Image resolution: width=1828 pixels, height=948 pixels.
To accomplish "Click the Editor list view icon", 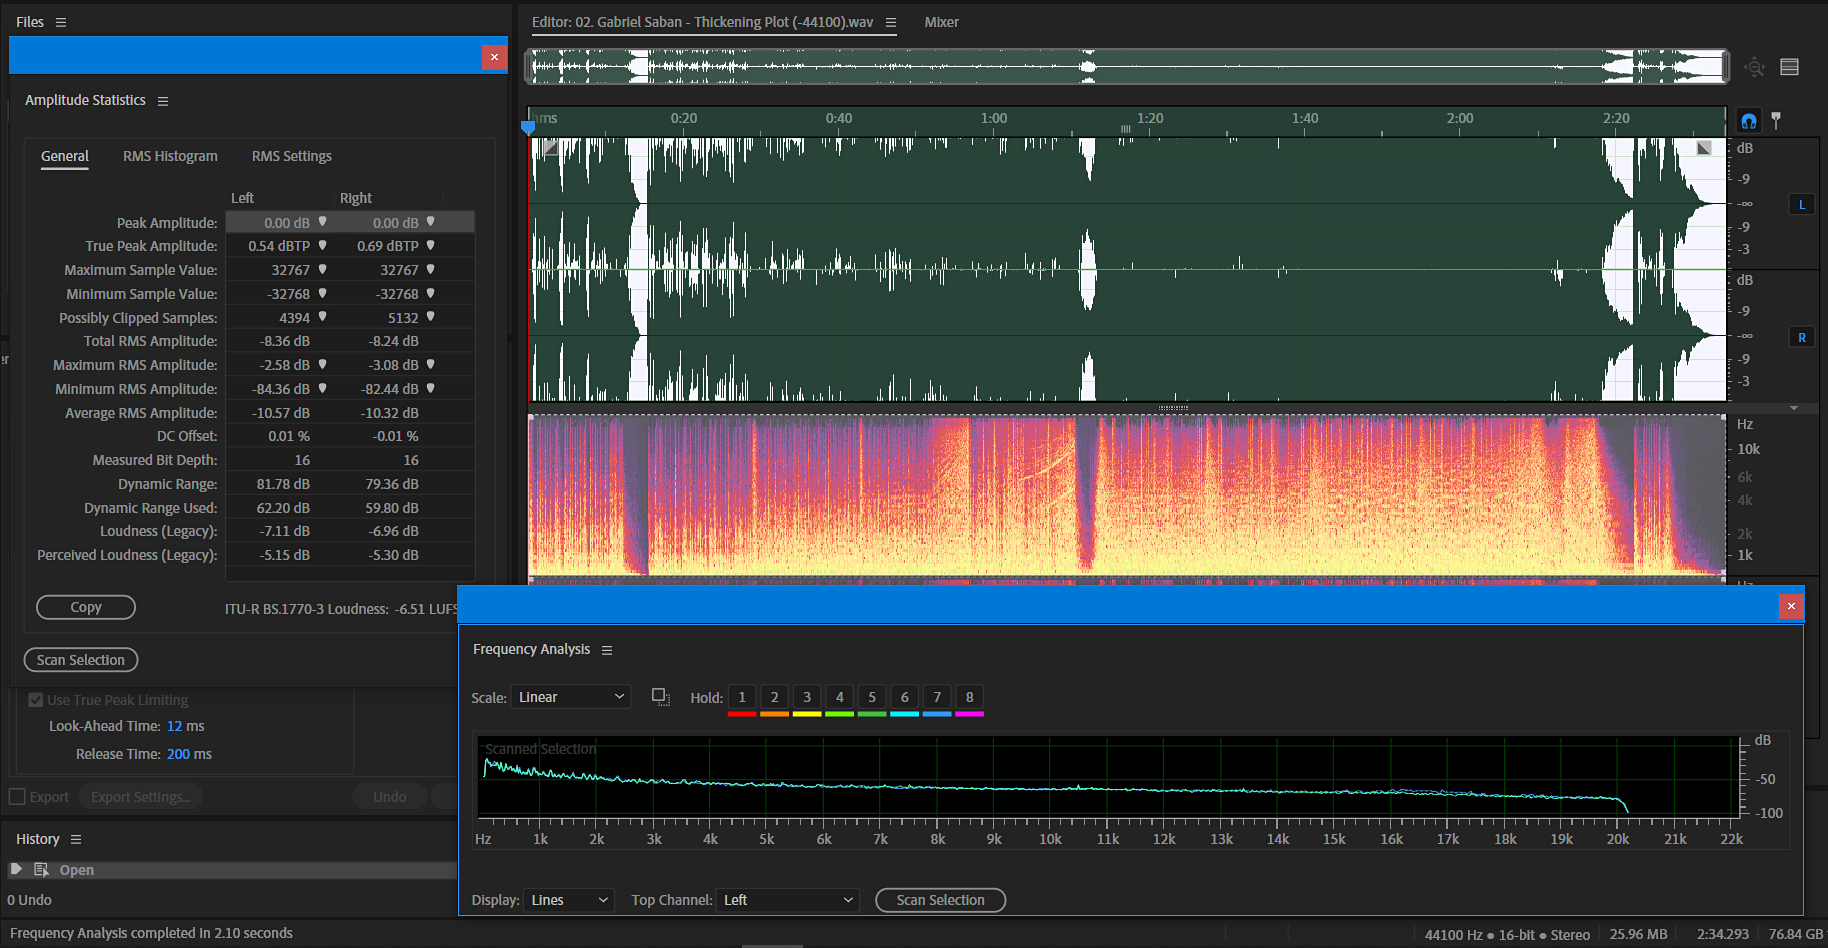I will (x=1790, y=66).
